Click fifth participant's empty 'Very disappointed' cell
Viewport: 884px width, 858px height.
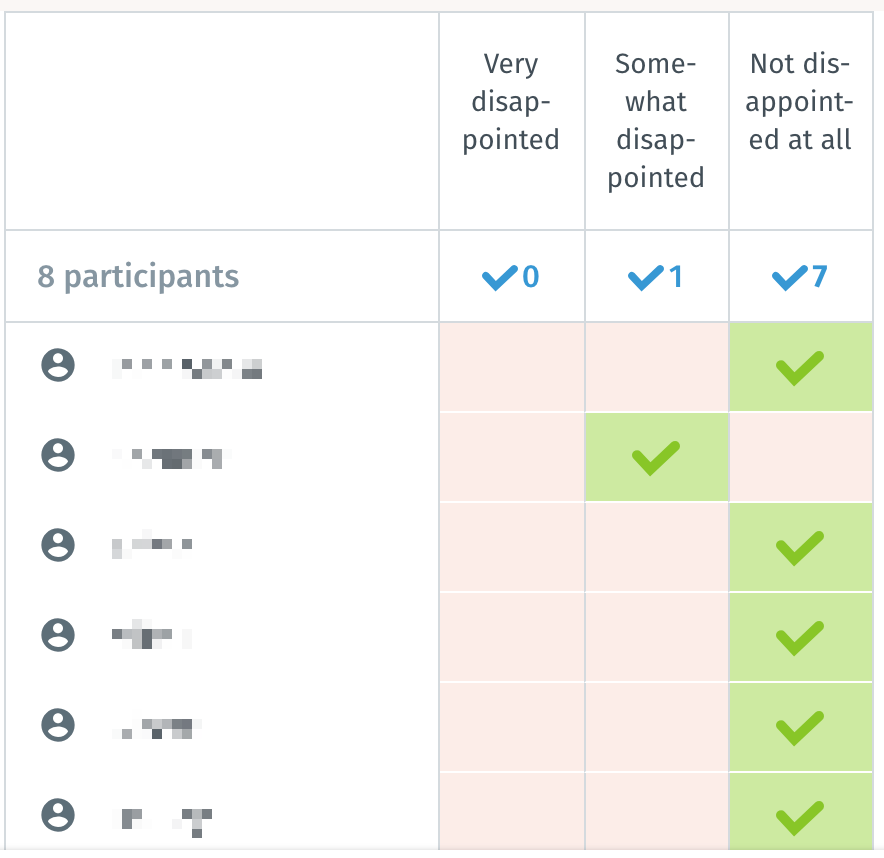(511, 727)
